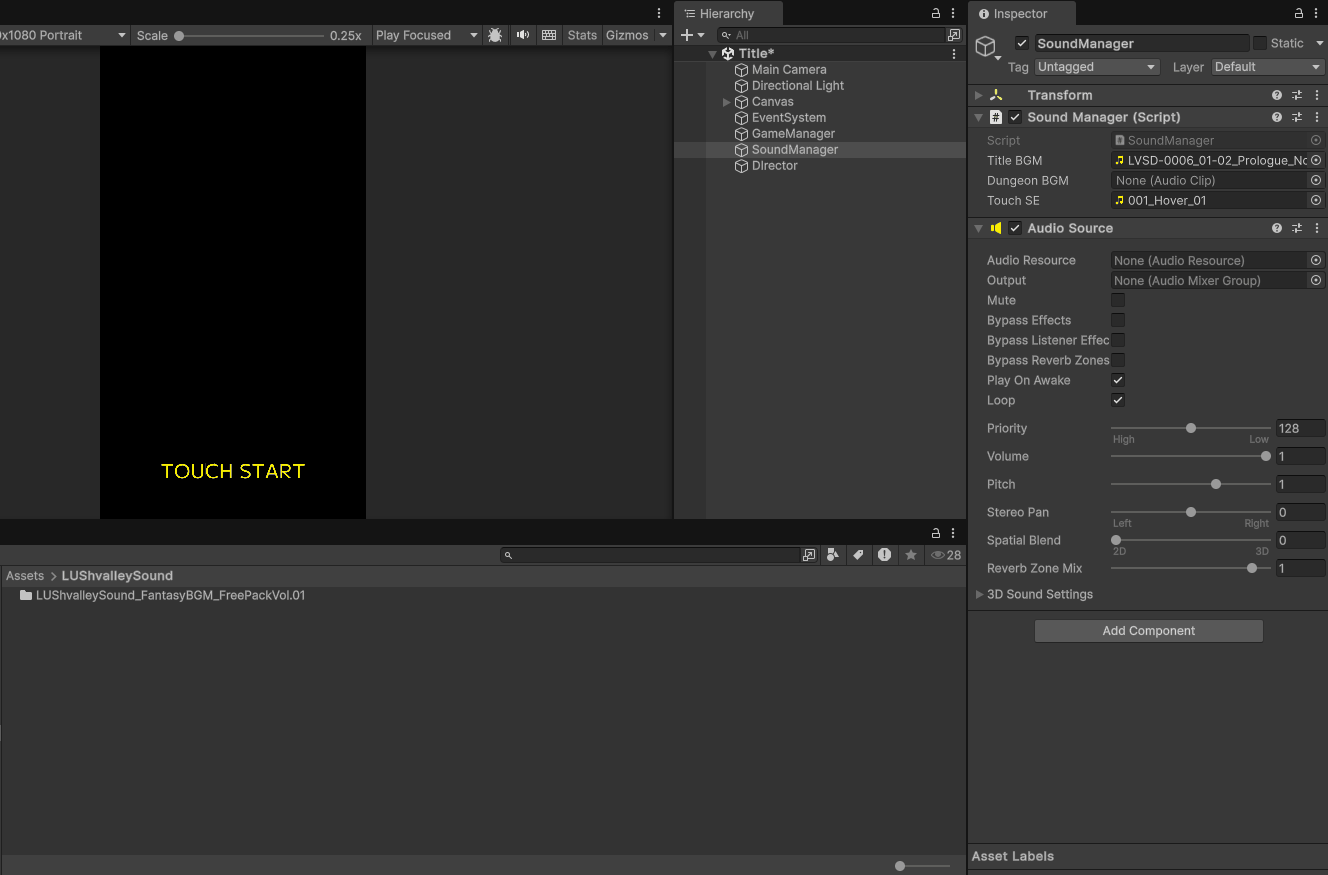The height and width of the screenshot is (875, 1328).
Task: Open Audio Source preset settings icon
Action: click(x=1297, y=228)
